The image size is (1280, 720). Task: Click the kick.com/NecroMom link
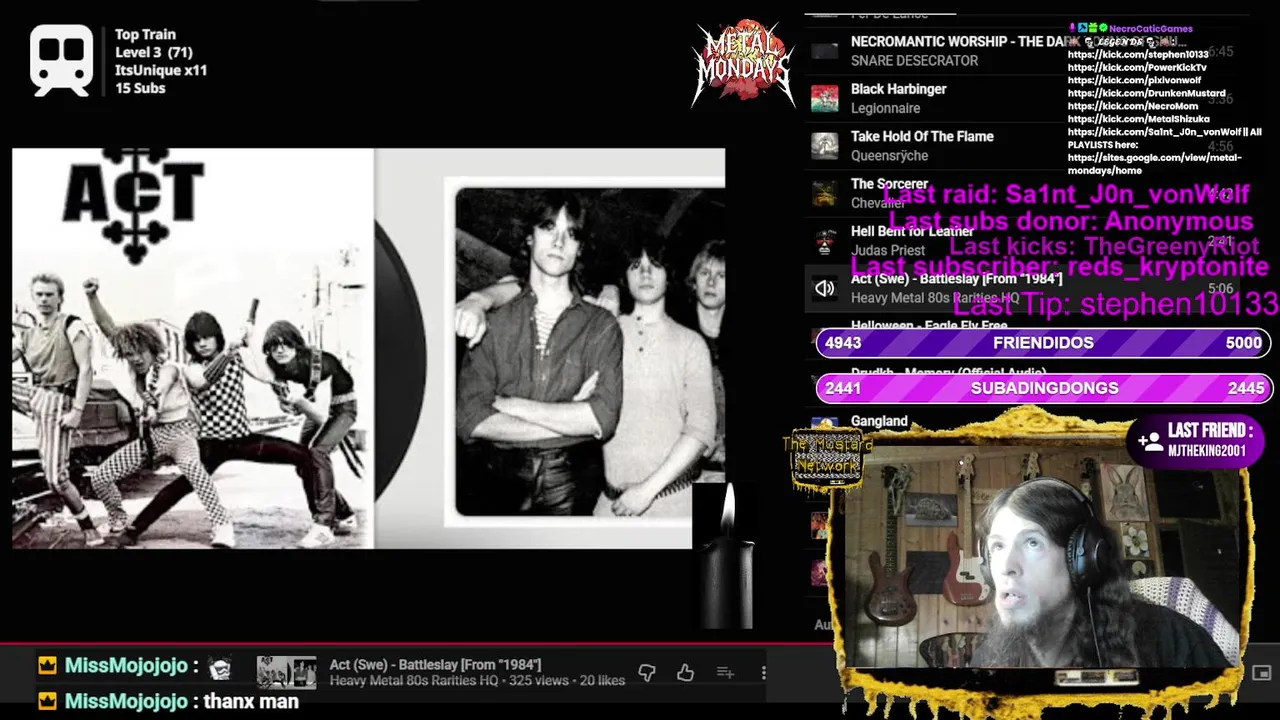[x=1132, y=106]
